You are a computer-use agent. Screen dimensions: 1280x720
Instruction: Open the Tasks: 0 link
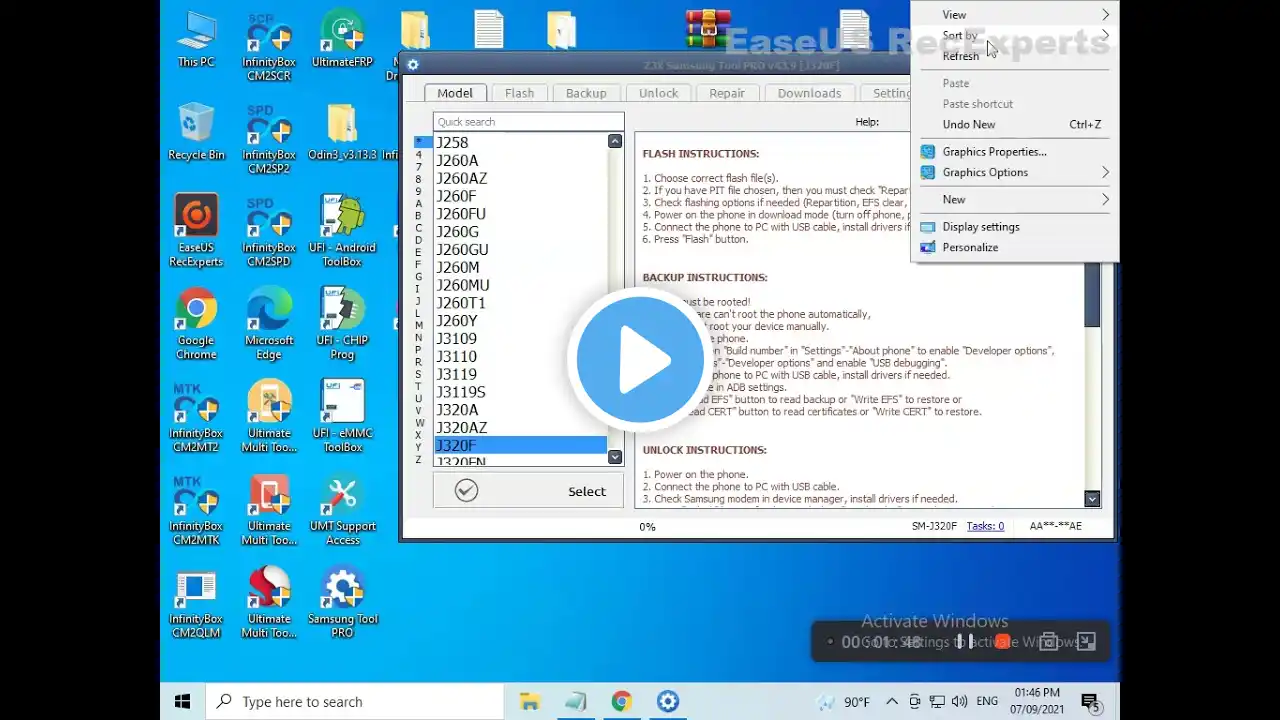[985, 526]
